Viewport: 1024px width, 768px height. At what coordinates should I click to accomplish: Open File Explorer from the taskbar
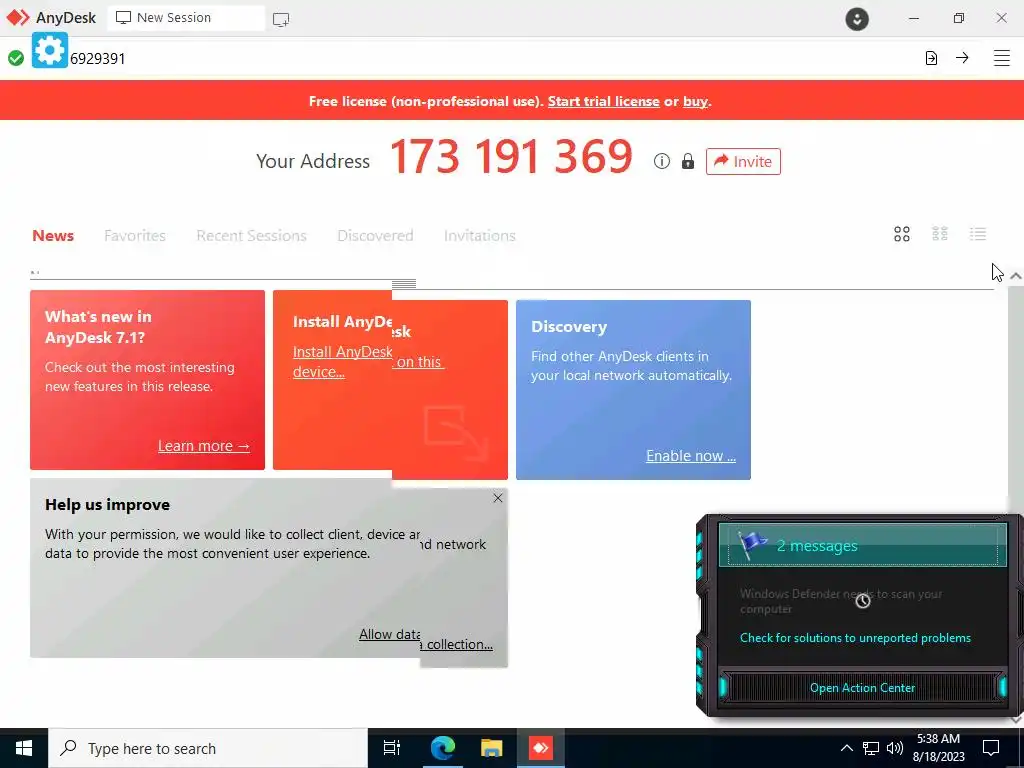click(x=491, y=748)
